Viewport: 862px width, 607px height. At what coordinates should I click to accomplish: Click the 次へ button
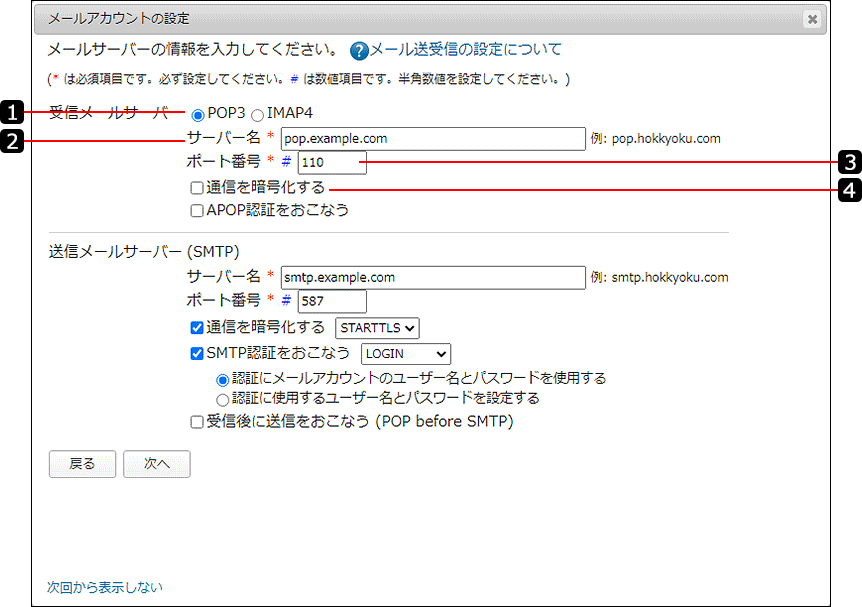pos(157,464)
